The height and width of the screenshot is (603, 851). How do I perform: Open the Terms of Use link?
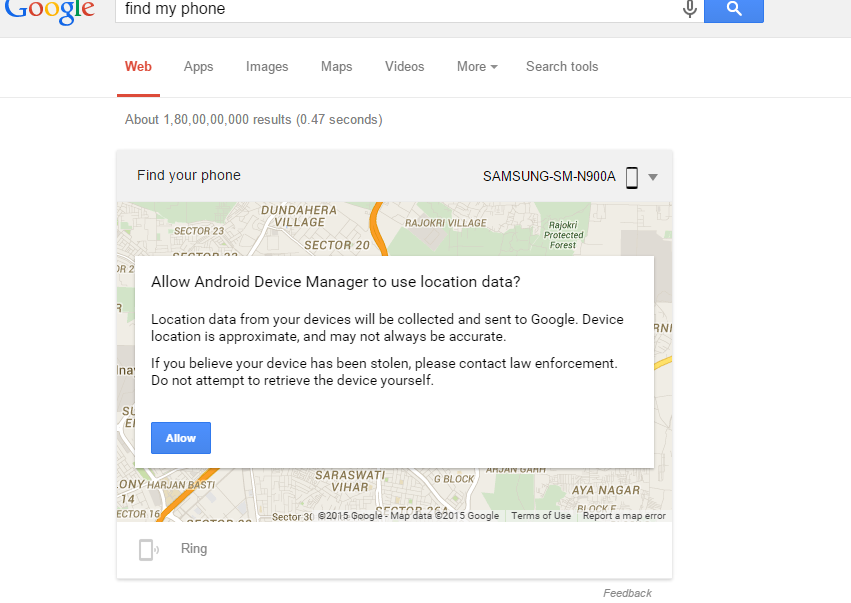click(x=541, y=516)
